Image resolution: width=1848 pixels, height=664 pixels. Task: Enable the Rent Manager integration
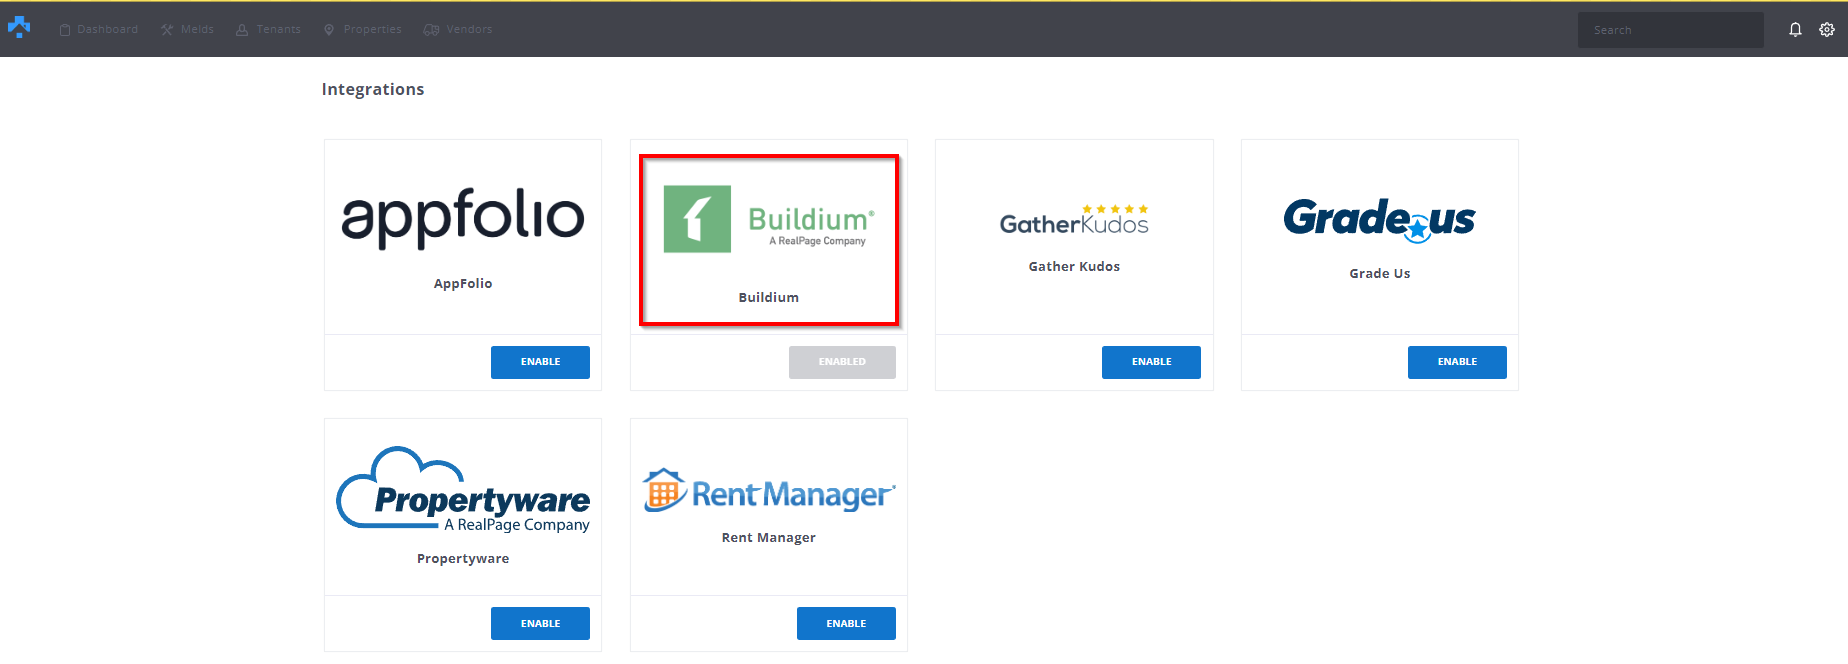(x=846, y=624)
